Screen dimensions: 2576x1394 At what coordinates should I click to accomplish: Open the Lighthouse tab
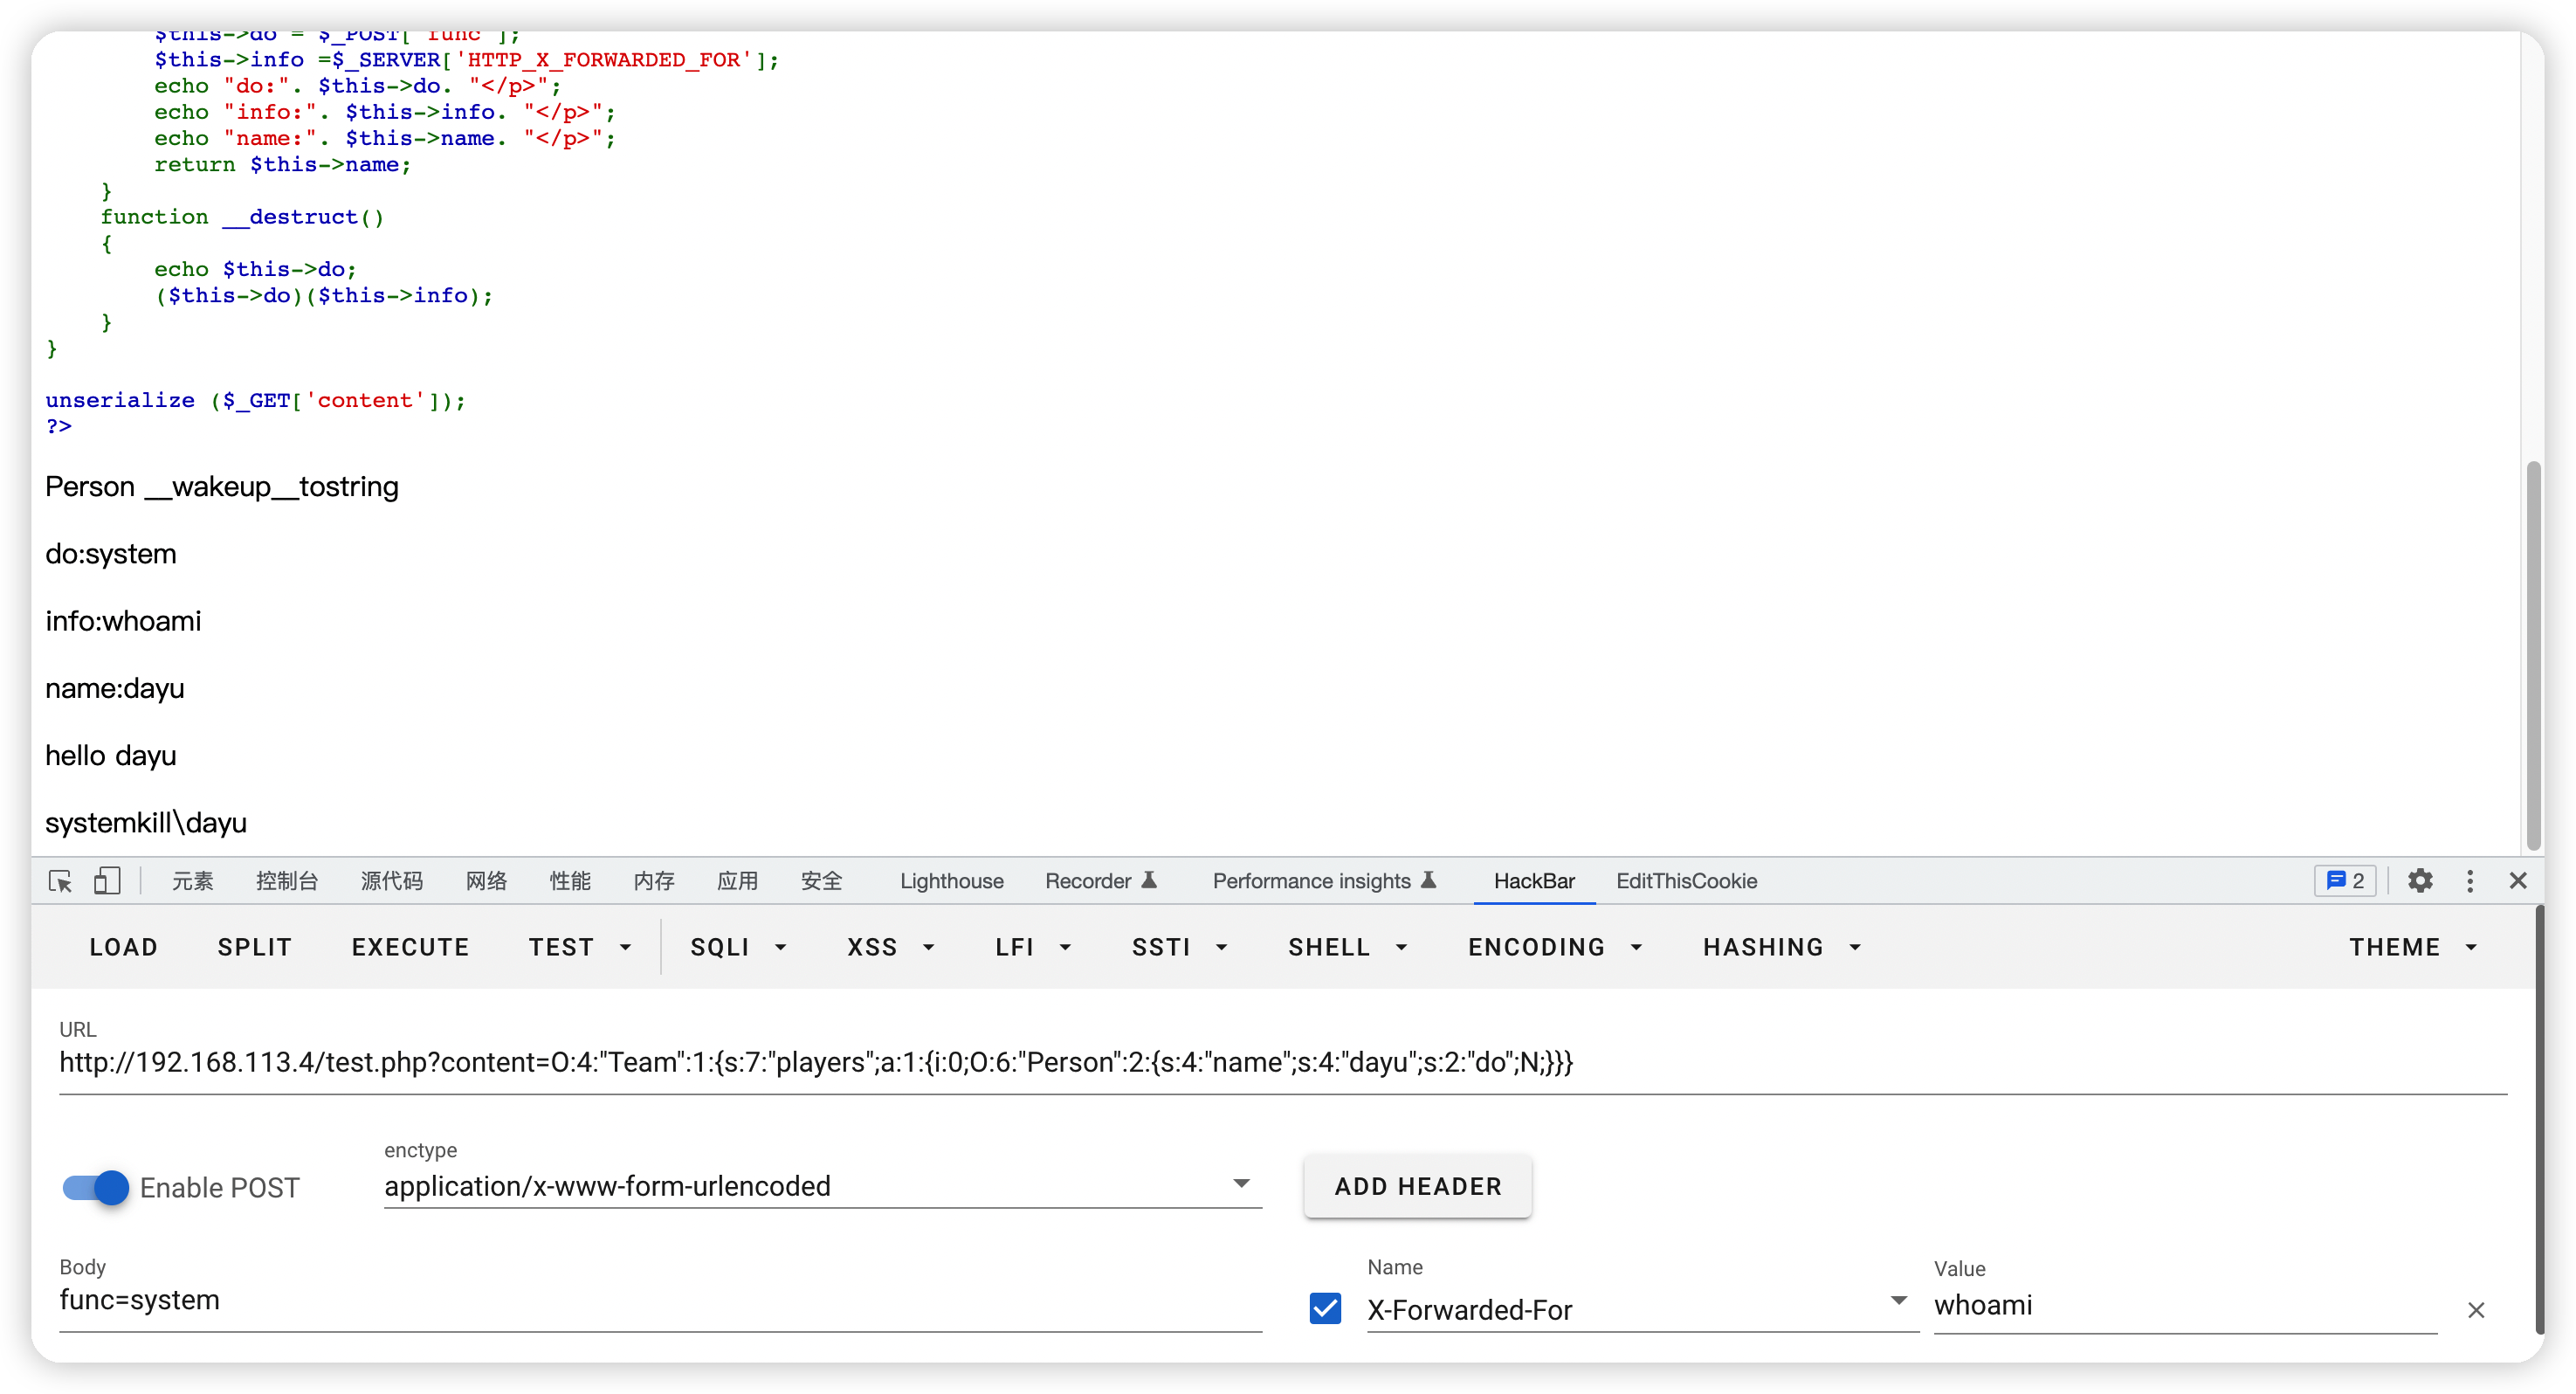coord(951,881)
